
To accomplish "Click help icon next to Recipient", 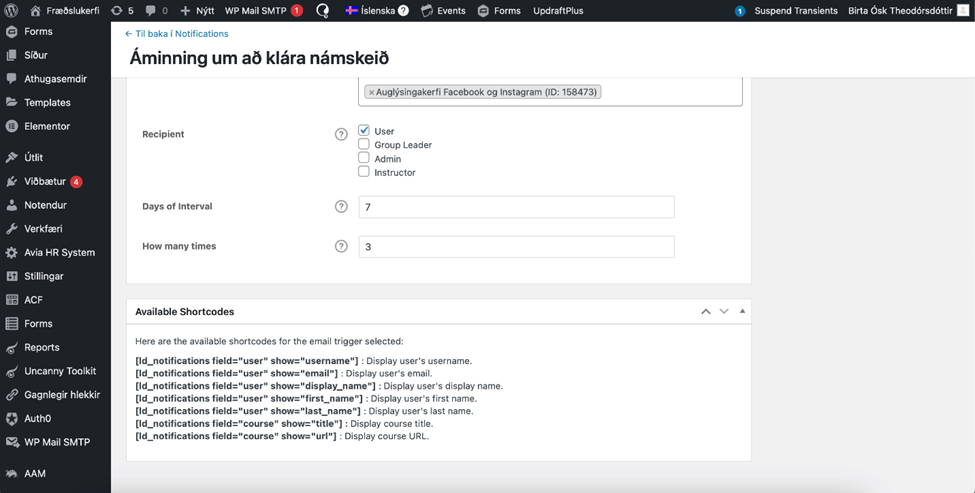I will click(341, 135).
